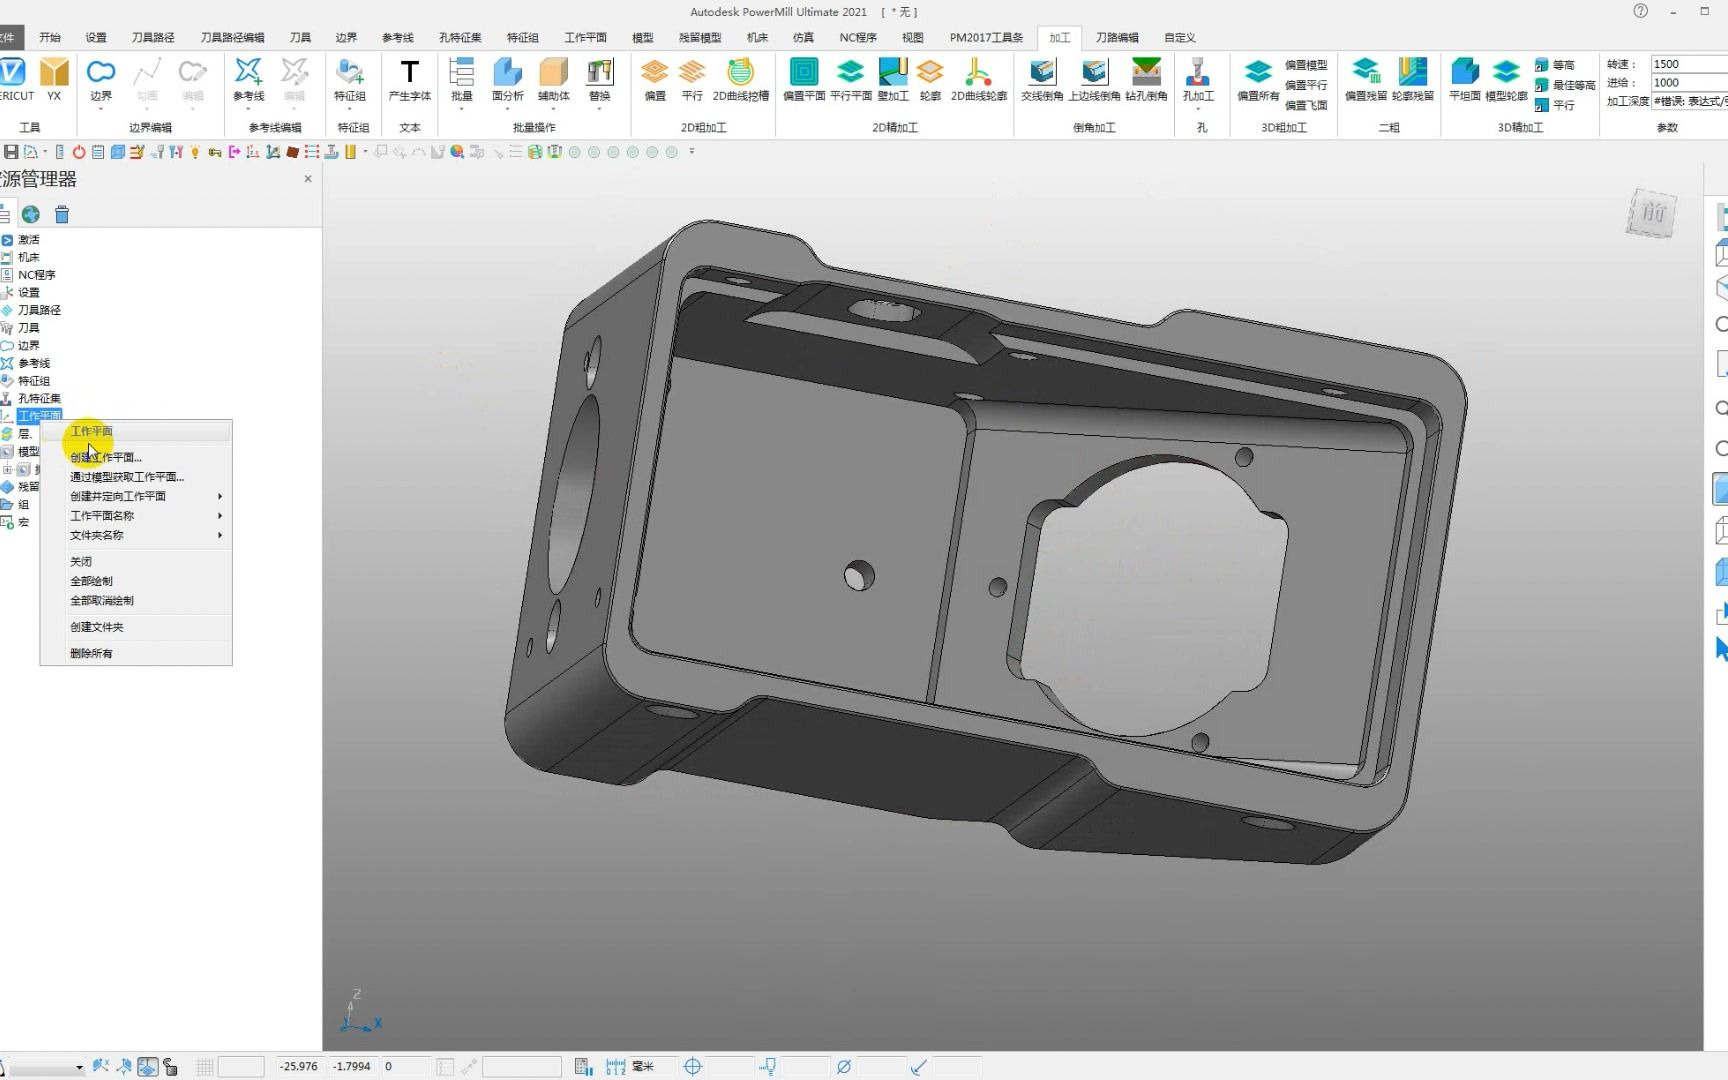The height and width of the screenshot is (1080, 1728).
Task: Select the 刀具路径 item in explorer tree
Action: click(x=39, y=310)
